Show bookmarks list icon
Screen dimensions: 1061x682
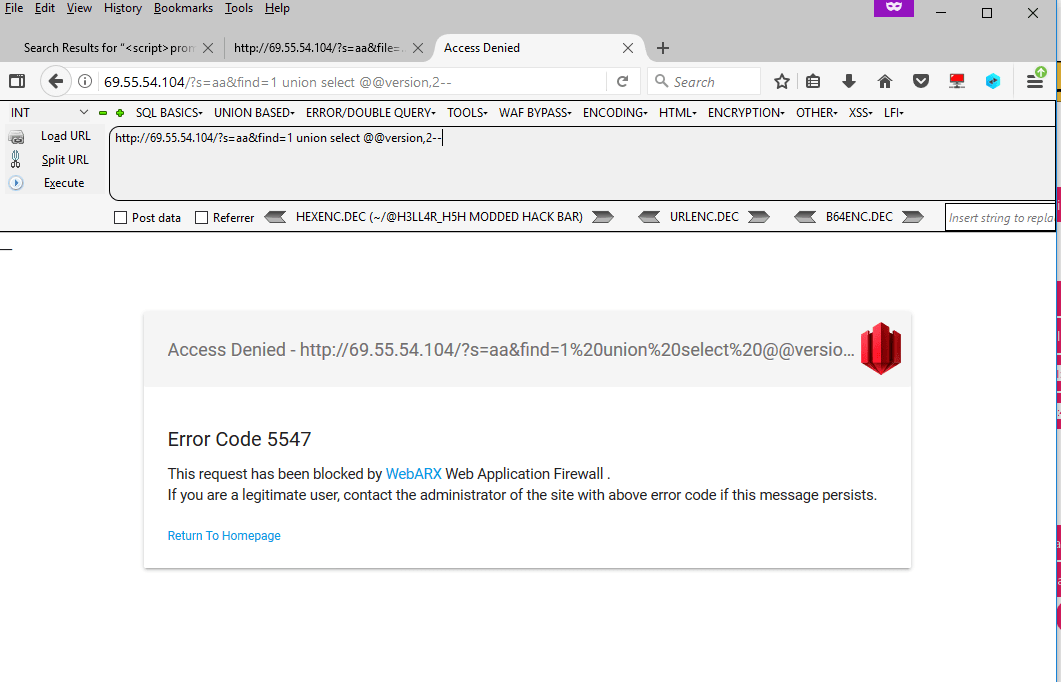tap(813, 82)
